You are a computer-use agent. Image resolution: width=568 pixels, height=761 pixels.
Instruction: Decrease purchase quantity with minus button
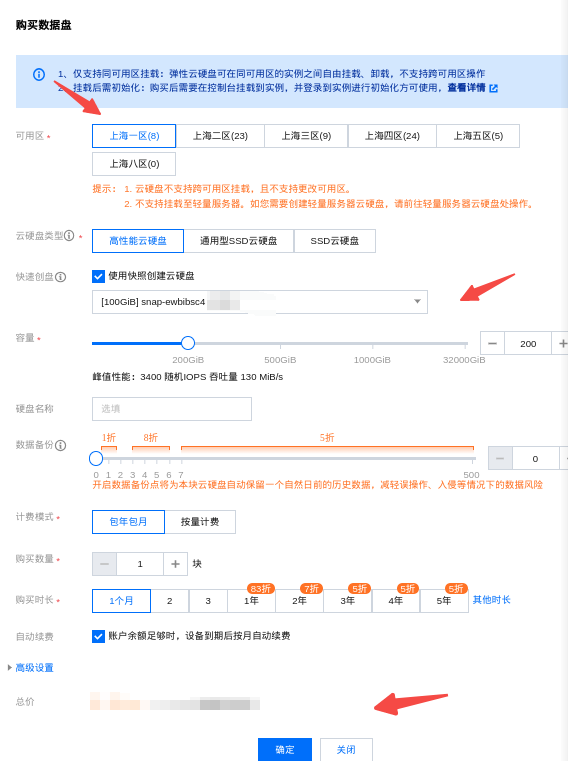tap(104, 564)
